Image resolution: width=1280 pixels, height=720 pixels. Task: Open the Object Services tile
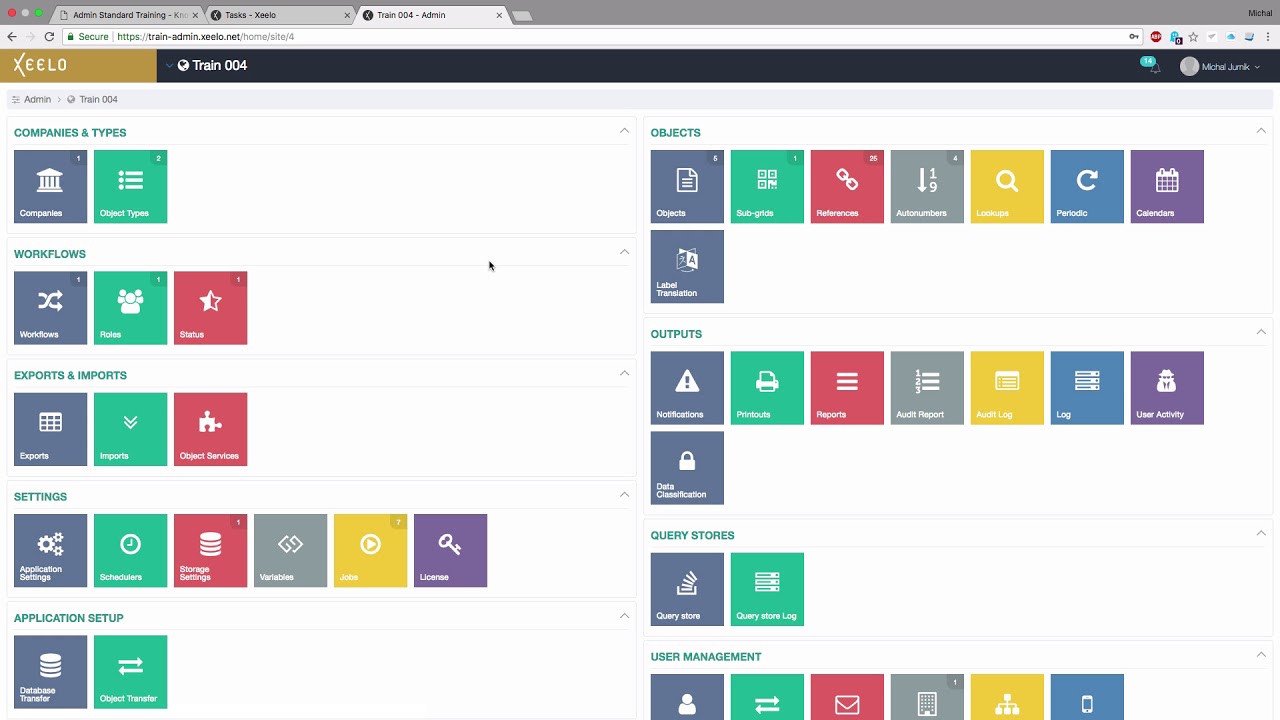(210, 429)
